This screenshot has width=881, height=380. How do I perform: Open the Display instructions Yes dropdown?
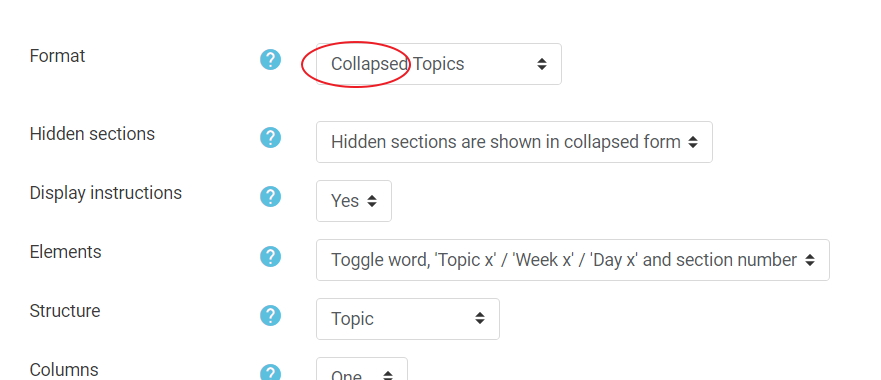tap(354, 201)
